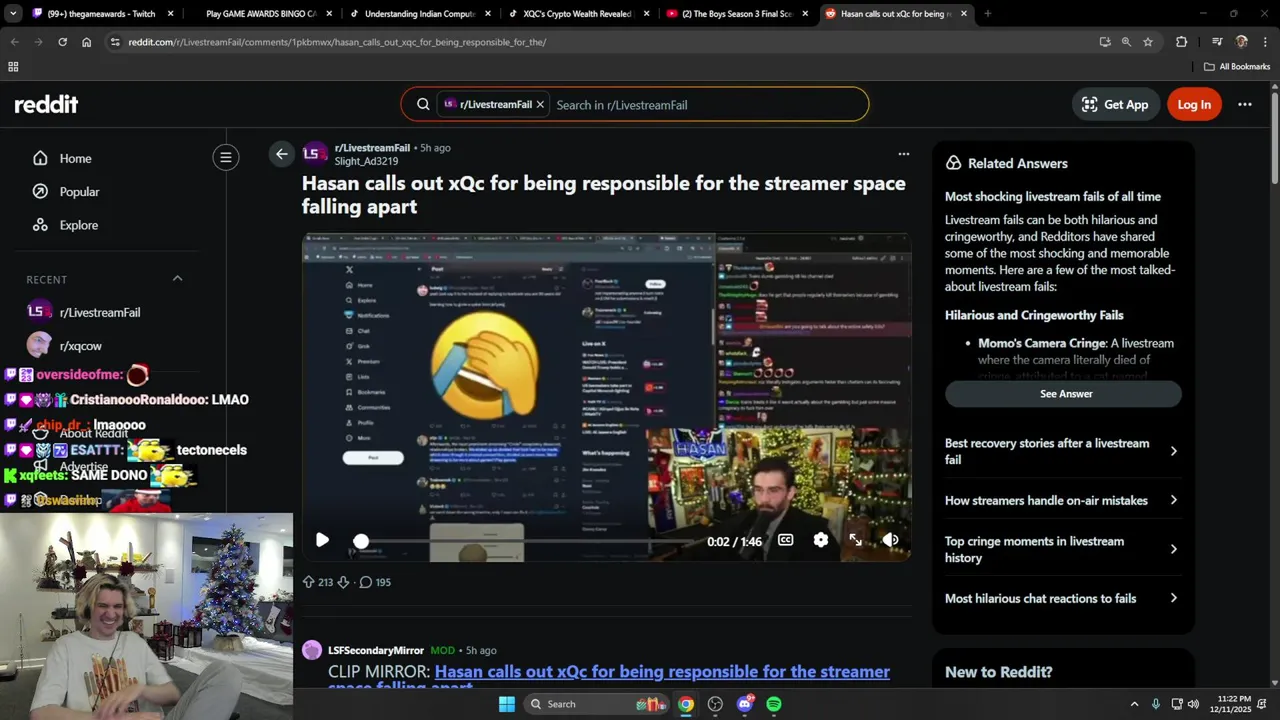The width and height of the screenshot is (1280, 720).
Task: Expand Most hilarious chat reactions to fails
Action: pyautogui.click(x=1062, y=598)
